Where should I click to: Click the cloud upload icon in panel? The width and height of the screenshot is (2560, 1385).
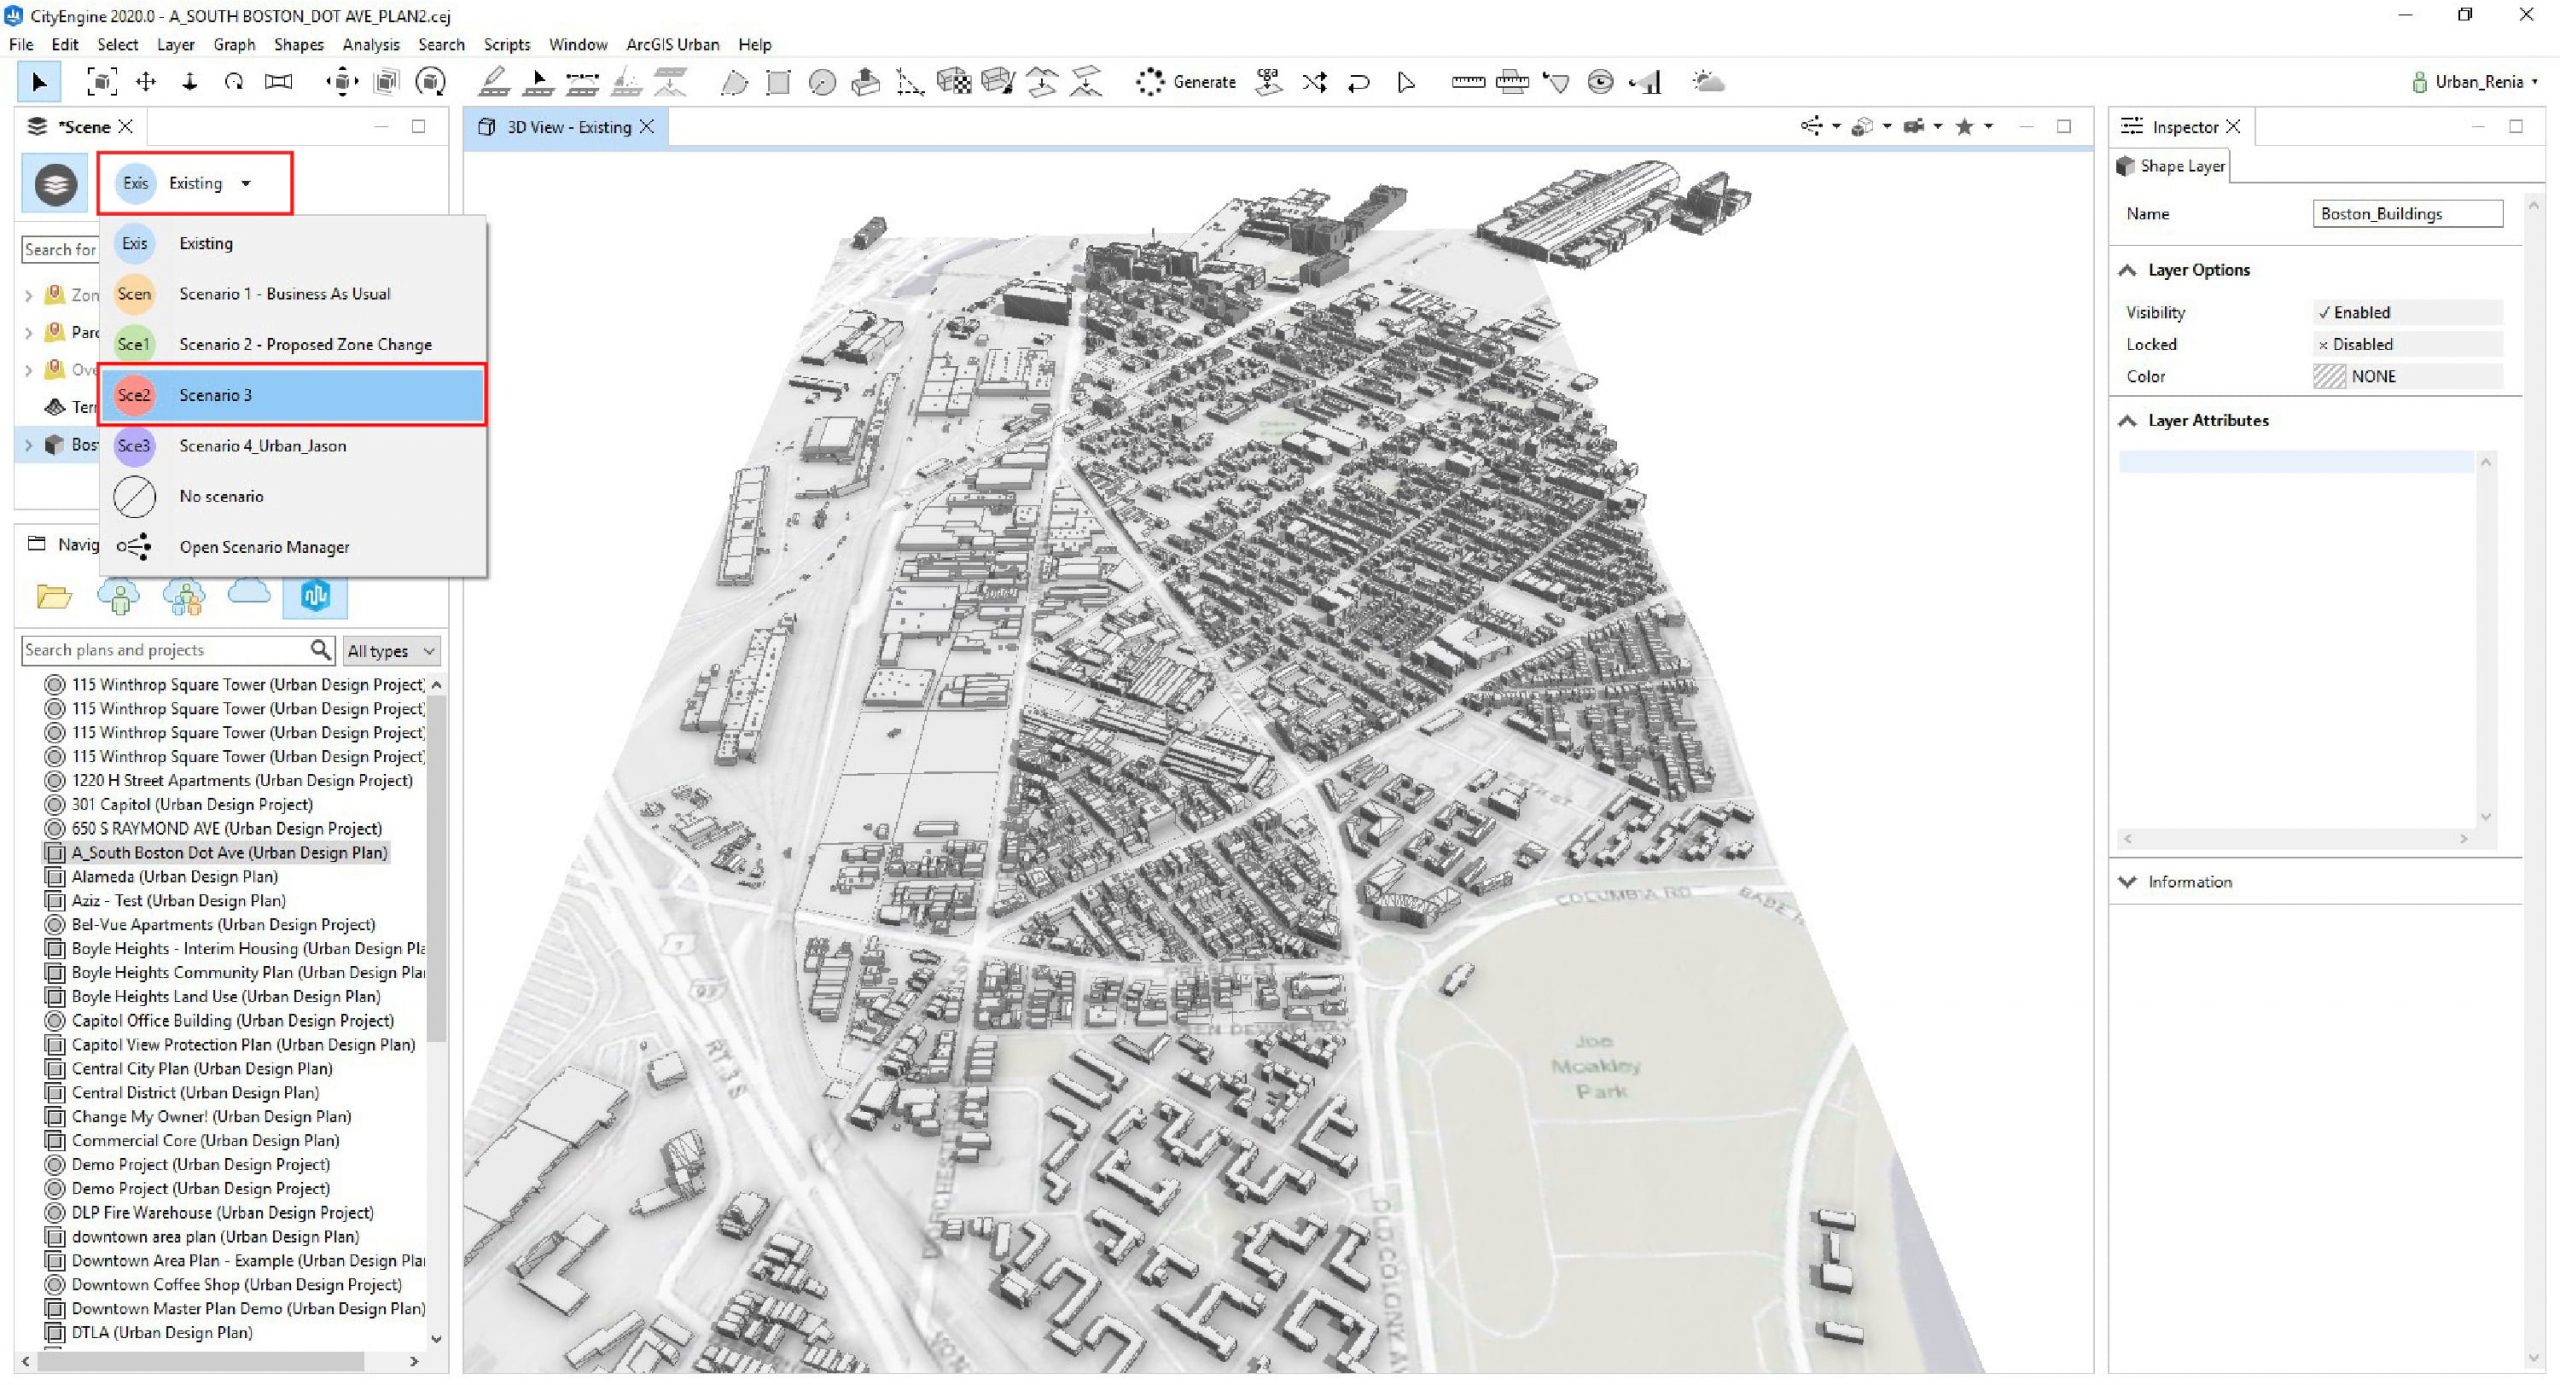[x=249, y=594]
